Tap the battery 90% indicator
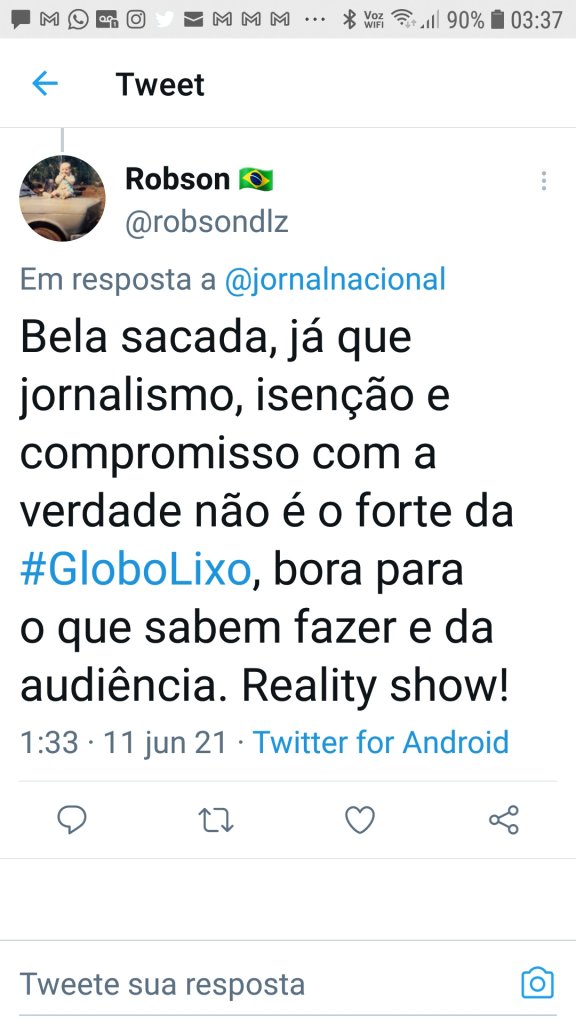The height and width of the screenshot is (1024, 576). pyautogui.click(x=475, y=20)
